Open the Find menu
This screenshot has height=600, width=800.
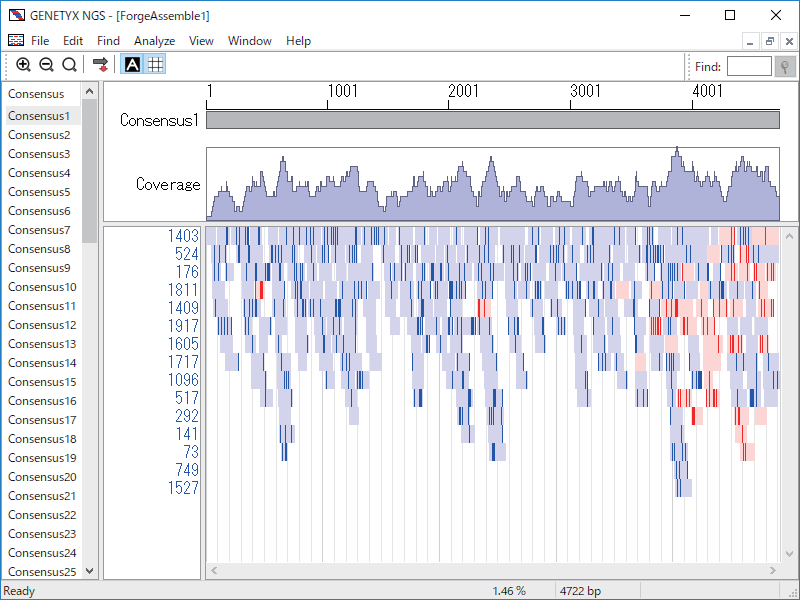tap(108, 41)
